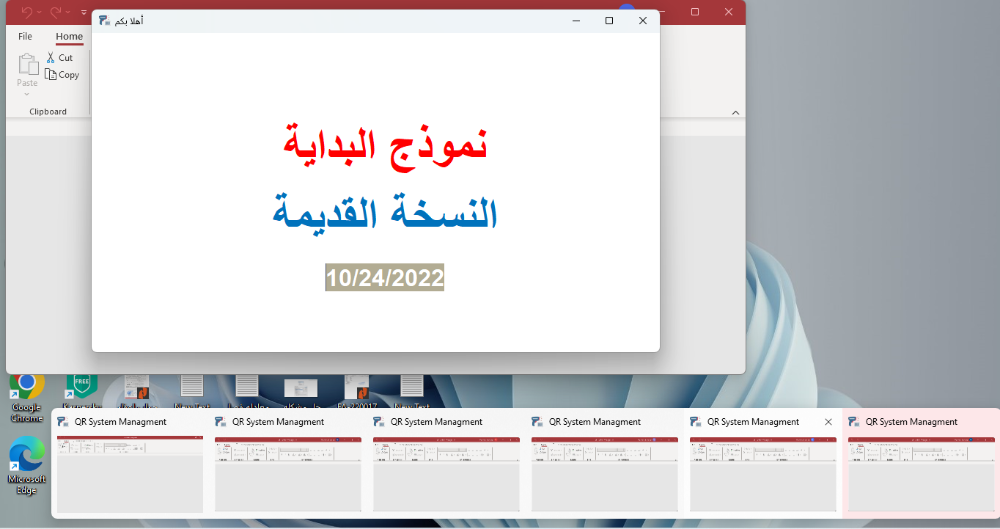
Task: Open the Undo history dropdown arrow
Action: (x=39, y=12)
